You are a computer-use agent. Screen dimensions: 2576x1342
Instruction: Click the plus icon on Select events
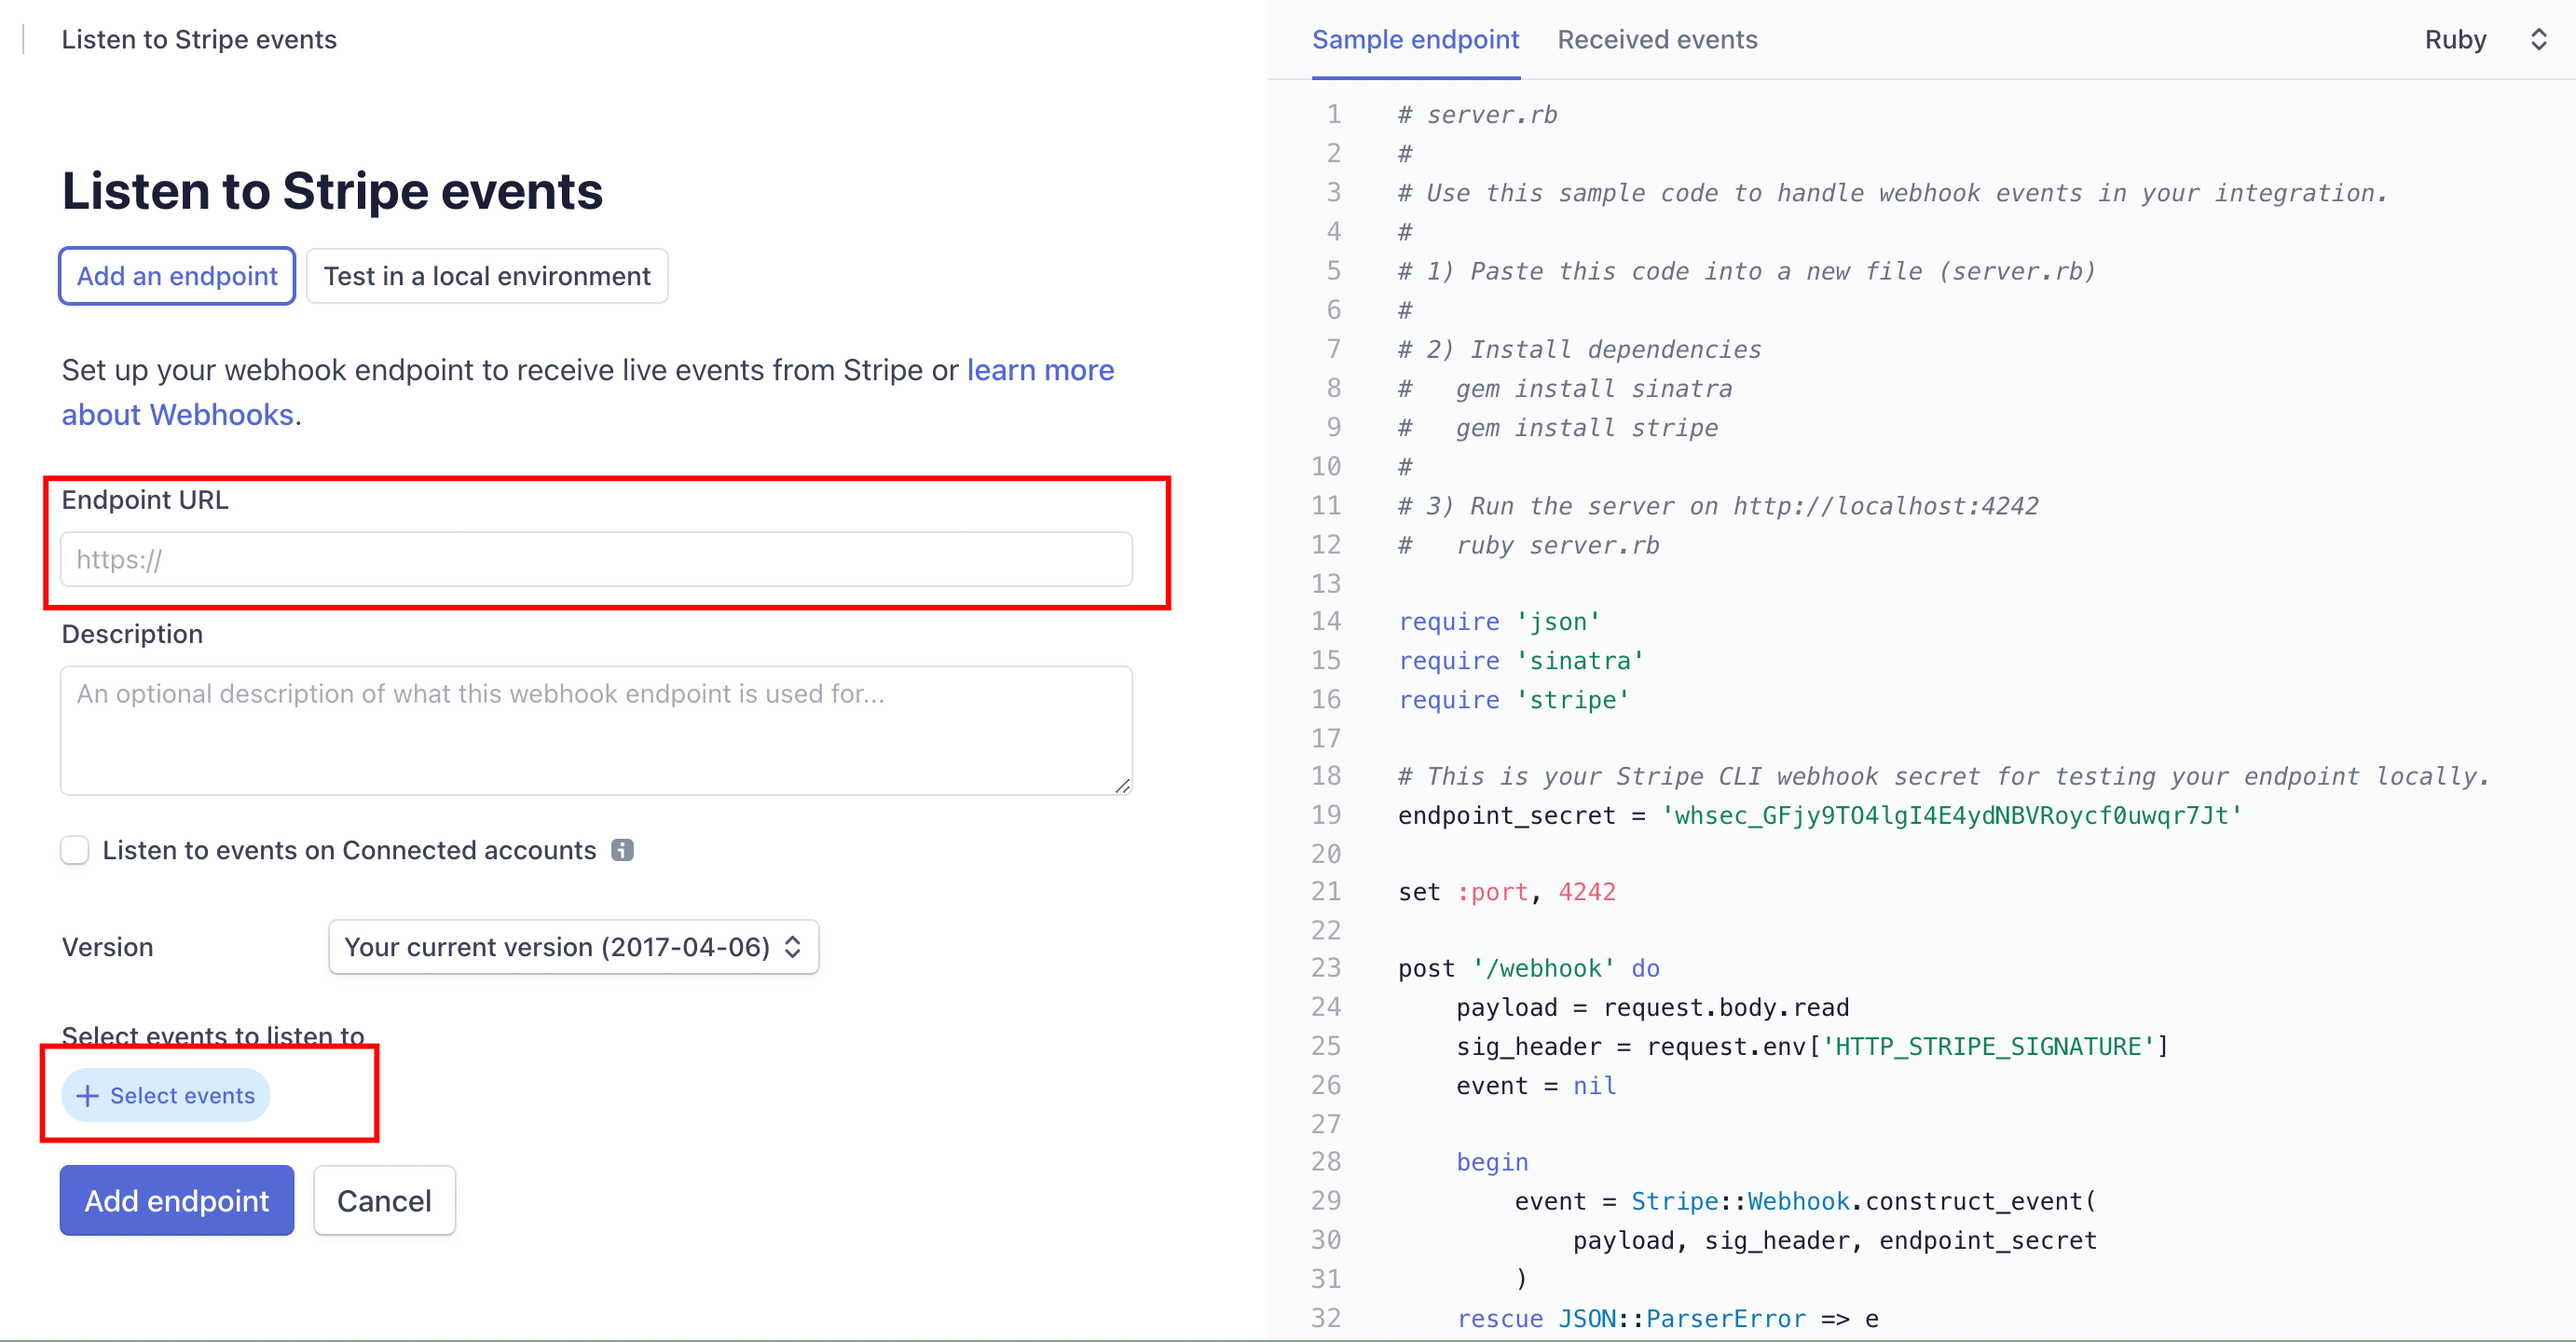coord(88,1096)
